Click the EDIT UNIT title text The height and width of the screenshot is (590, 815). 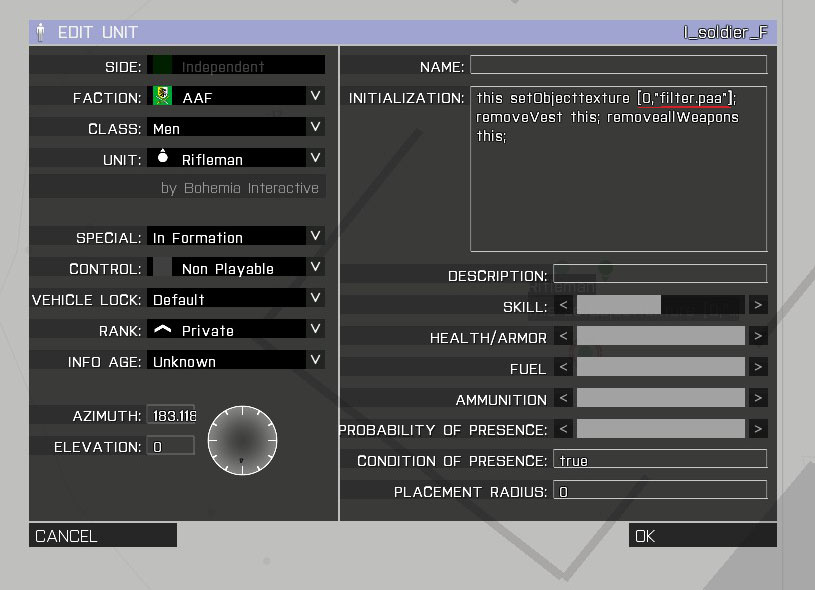[x=98, y=32]
